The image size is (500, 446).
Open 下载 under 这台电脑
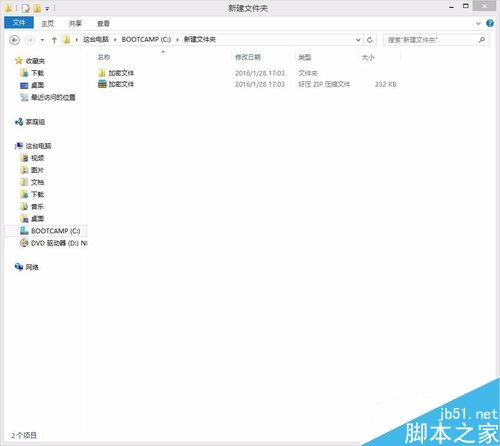(37, 194)
